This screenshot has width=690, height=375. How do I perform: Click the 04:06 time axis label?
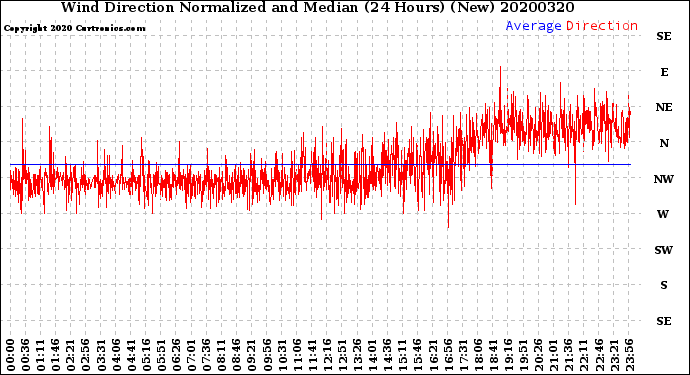pyautogui.click(x=116, y=355)
